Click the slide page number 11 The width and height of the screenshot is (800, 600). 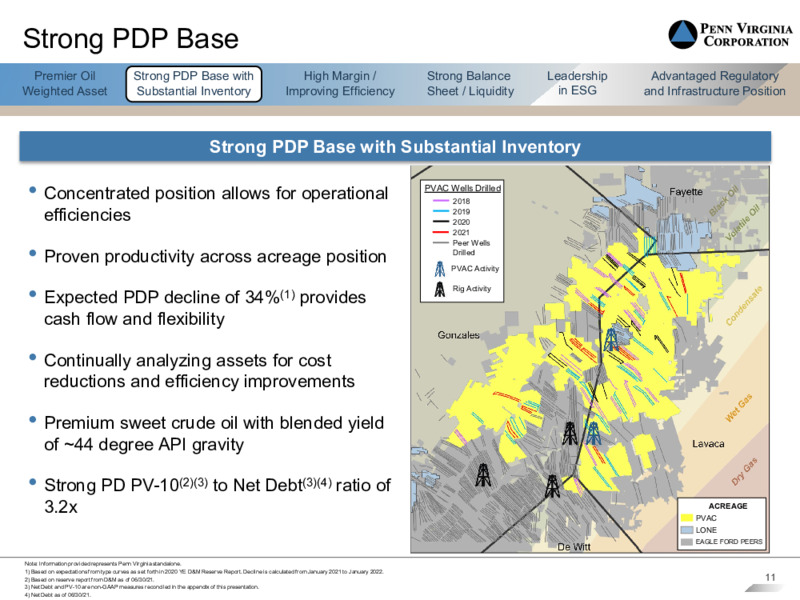tap(770, 578)
